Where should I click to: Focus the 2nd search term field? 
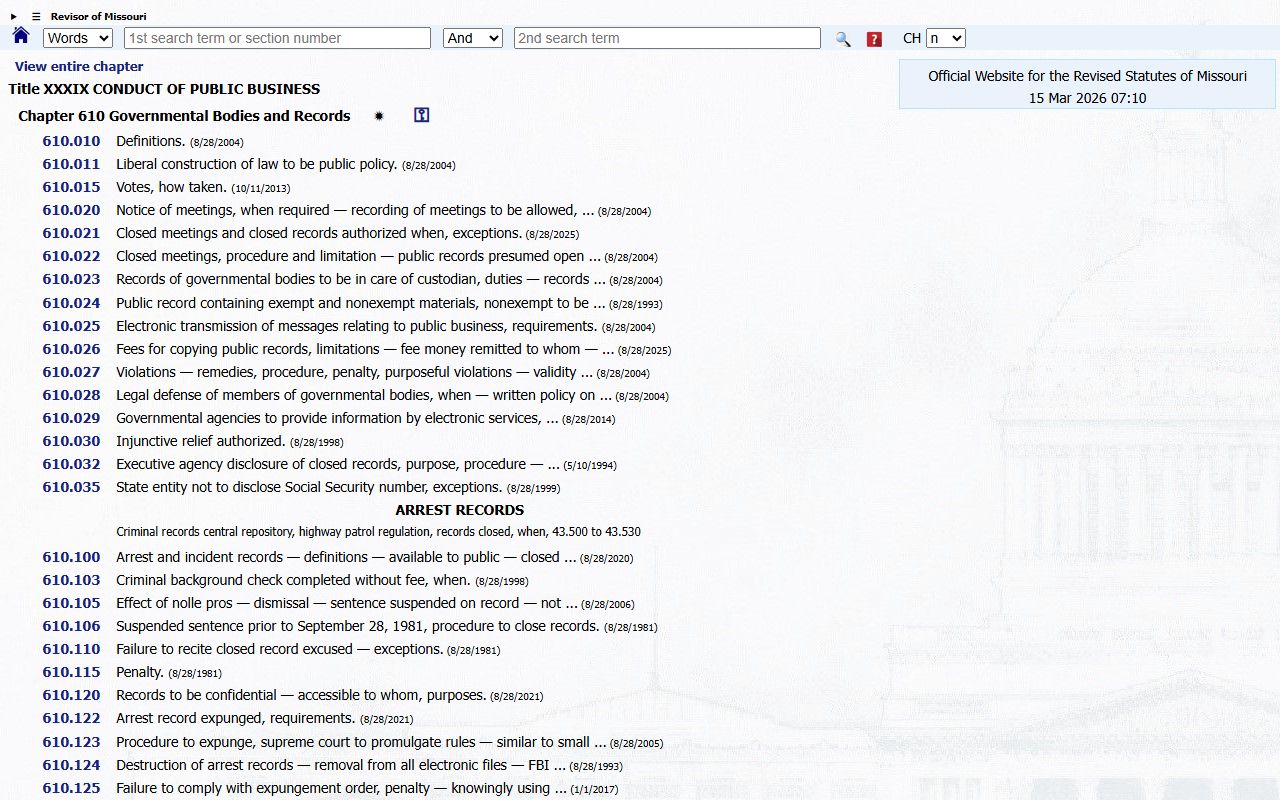(667, 38)
